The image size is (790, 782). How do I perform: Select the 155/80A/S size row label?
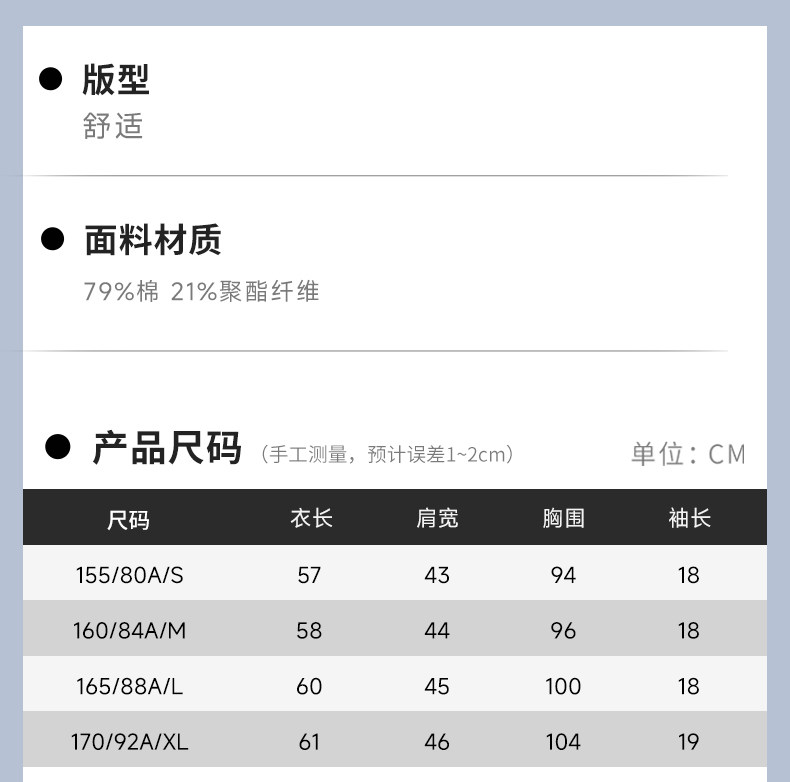coord(129,575)
